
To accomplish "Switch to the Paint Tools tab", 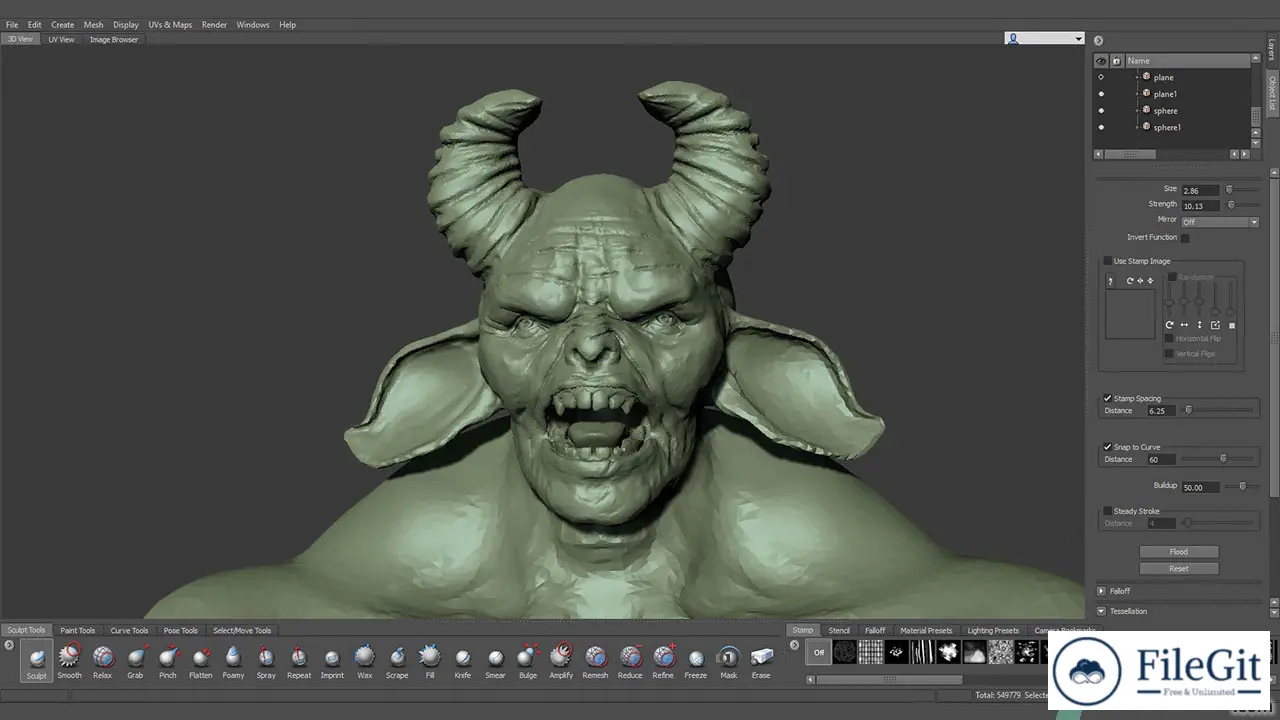I will pyautogui.click(x=77, y=630).
